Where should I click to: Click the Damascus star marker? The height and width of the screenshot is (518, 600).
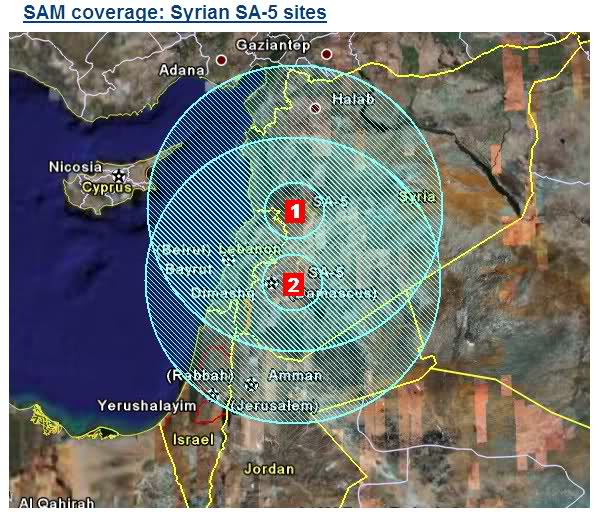272,284
